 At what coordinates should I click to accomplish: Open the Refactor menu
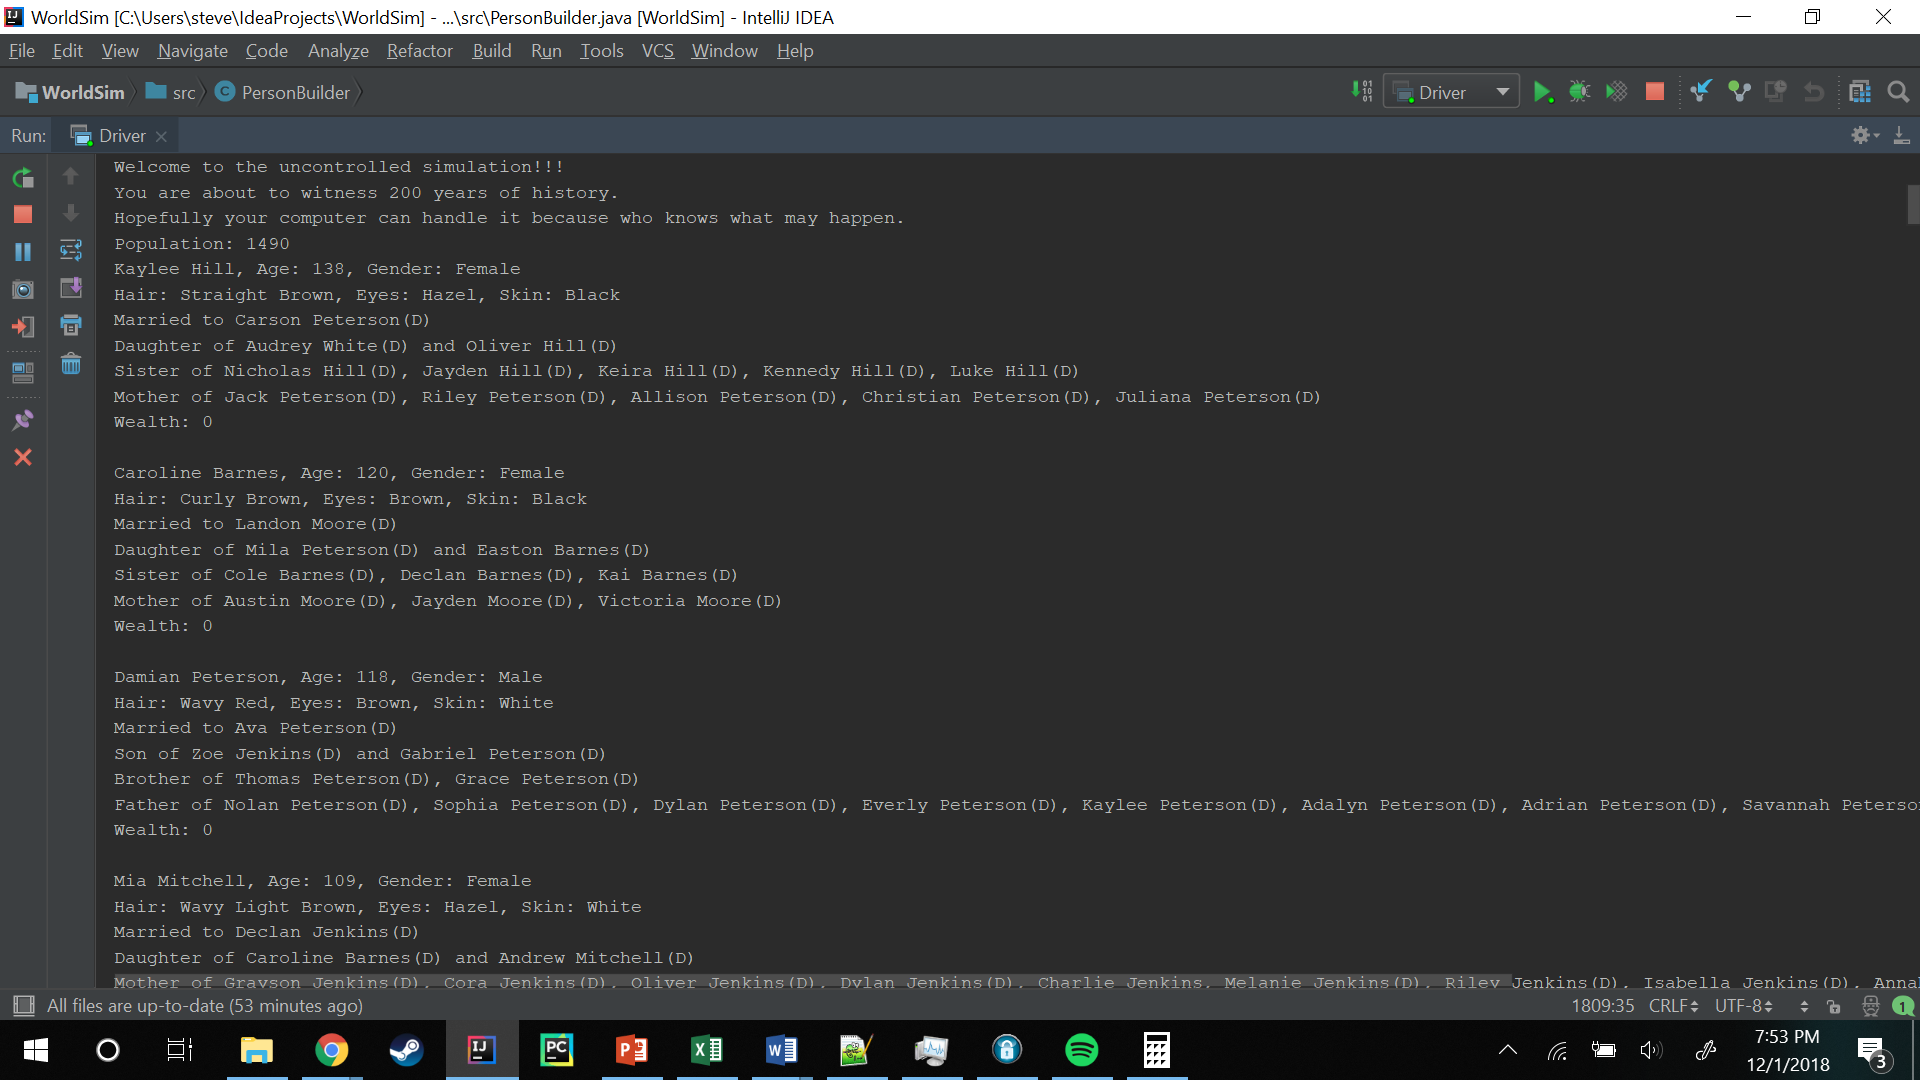pos(419,51)
